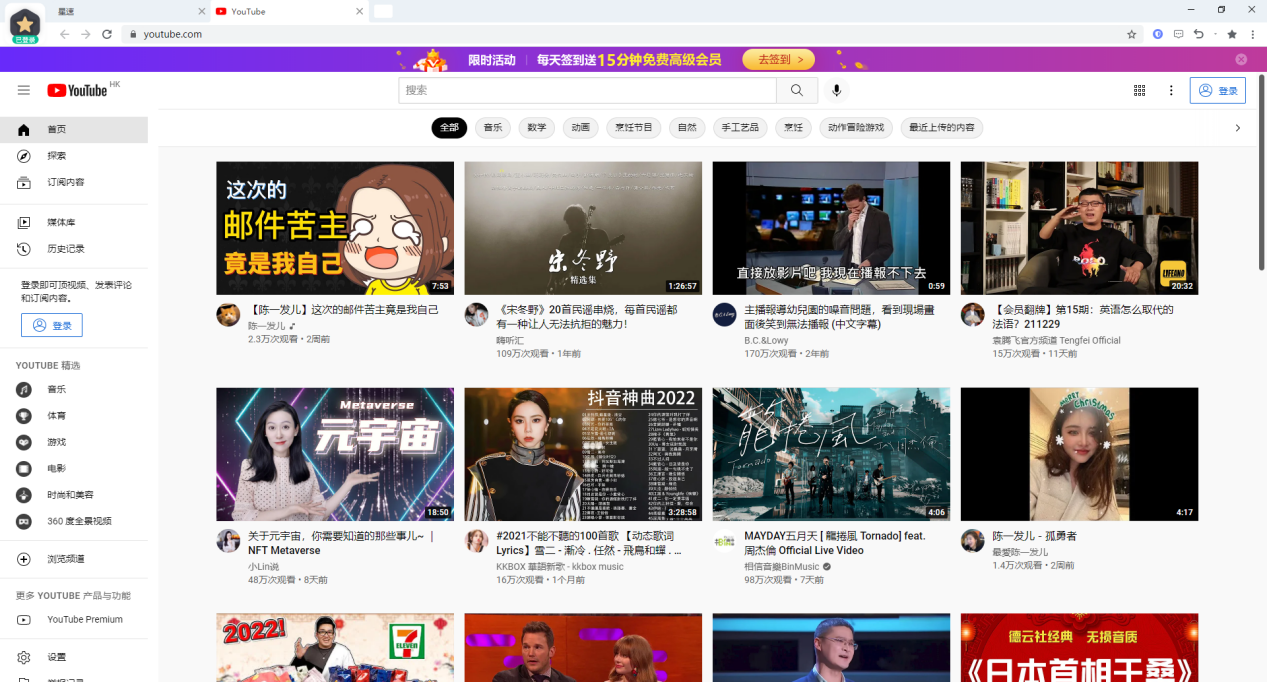
Task: Select the 全部 filter chip
Action: (x=449, y=128)
